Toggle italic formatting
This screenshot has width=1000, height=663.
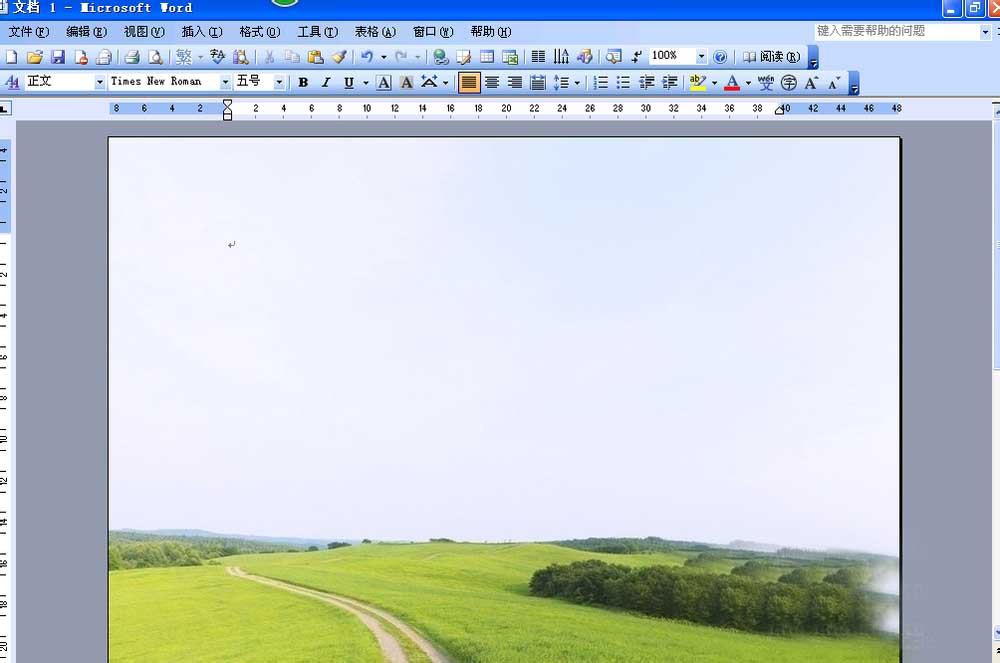point(325,82)
